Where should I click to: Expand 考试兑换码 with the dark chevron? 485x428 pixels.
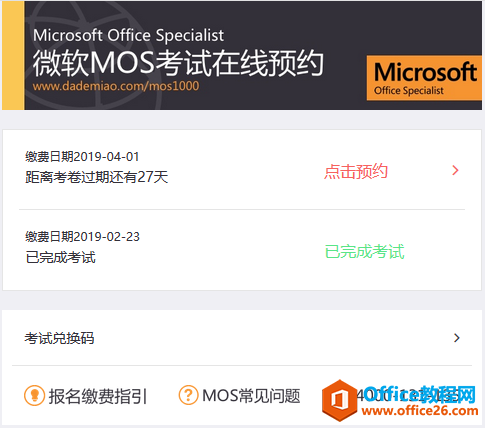[457, 338]
